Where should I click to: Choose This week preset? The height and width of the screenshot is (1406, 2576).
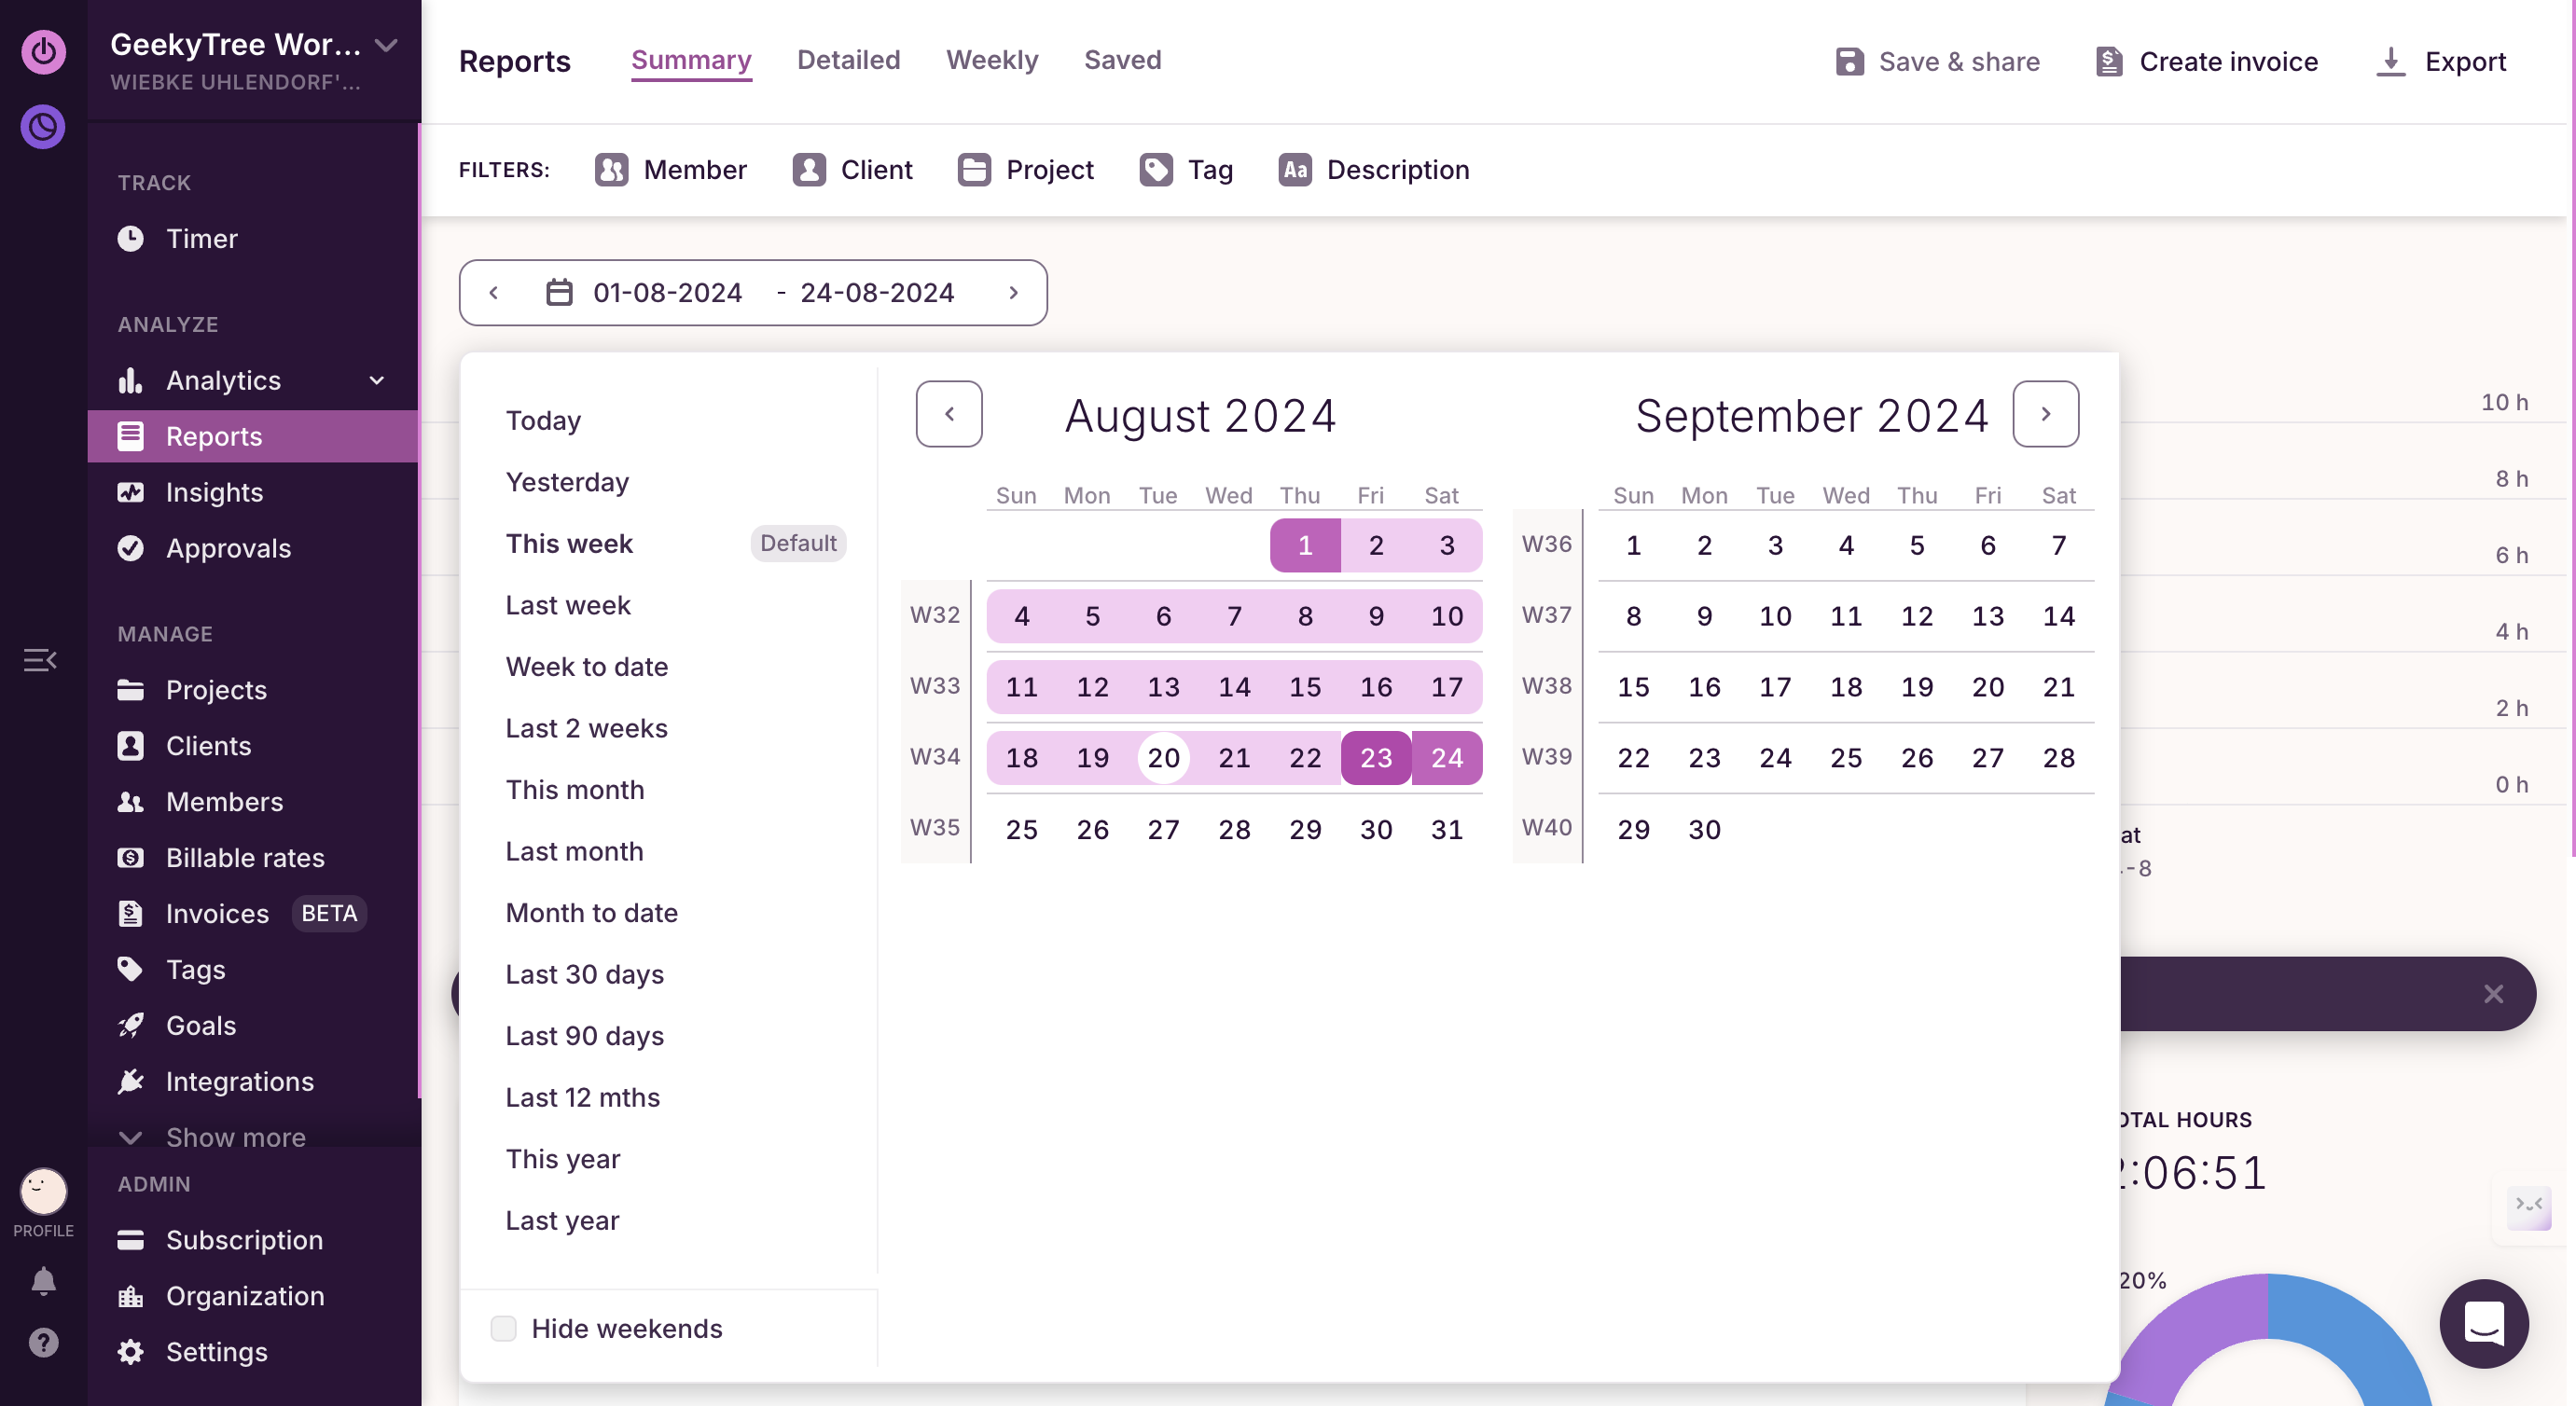click(x=569, y=543)
